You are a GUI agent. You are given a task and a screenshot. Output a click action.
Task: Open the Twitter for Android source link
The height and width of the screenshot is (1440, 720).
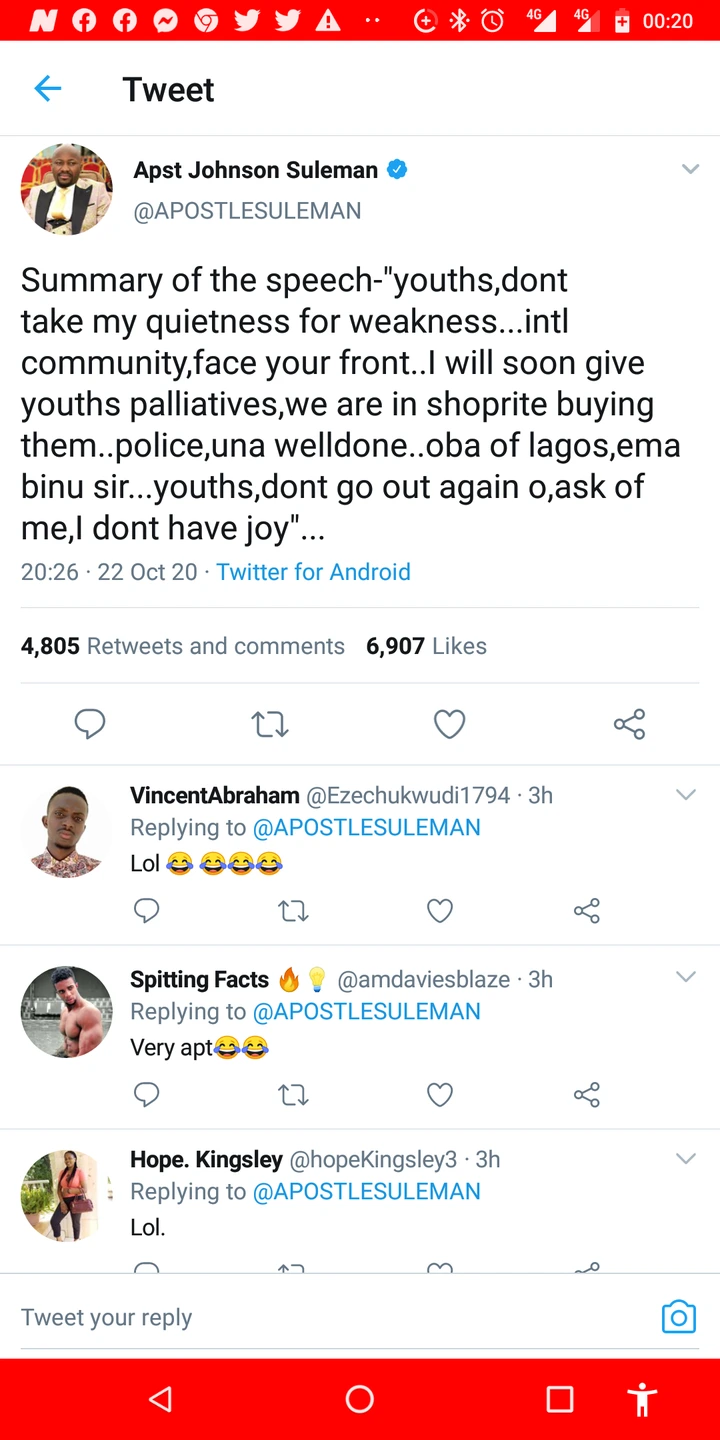pyautogui.click(x=313, y=572)
